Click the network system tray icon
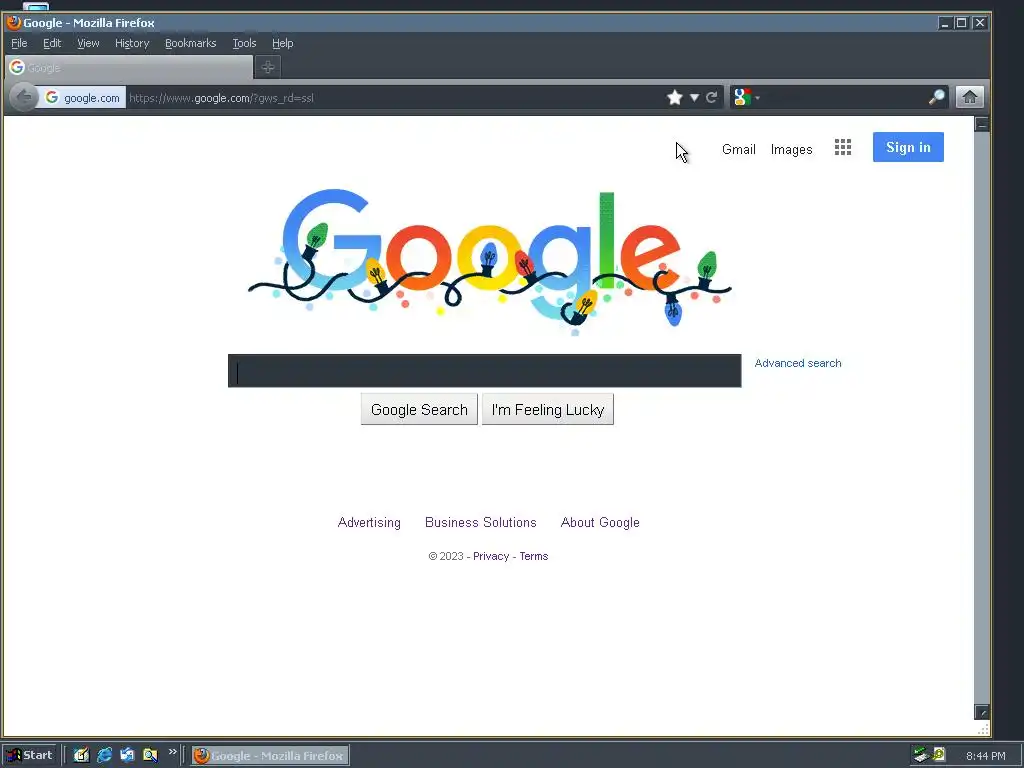The width and height of the screenshot is (1024, 768). click(x=921, y=755)
